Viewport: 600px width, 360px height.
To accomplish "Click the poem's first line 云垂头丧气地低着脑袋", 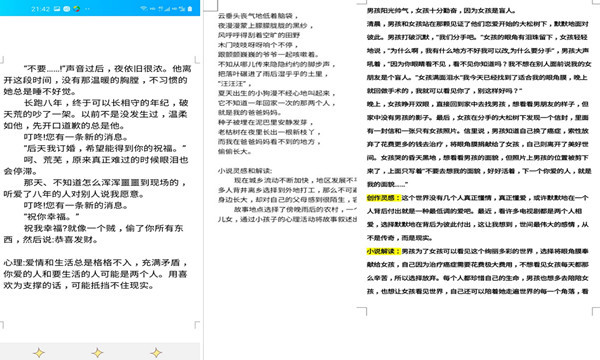I will pos(258,16).
